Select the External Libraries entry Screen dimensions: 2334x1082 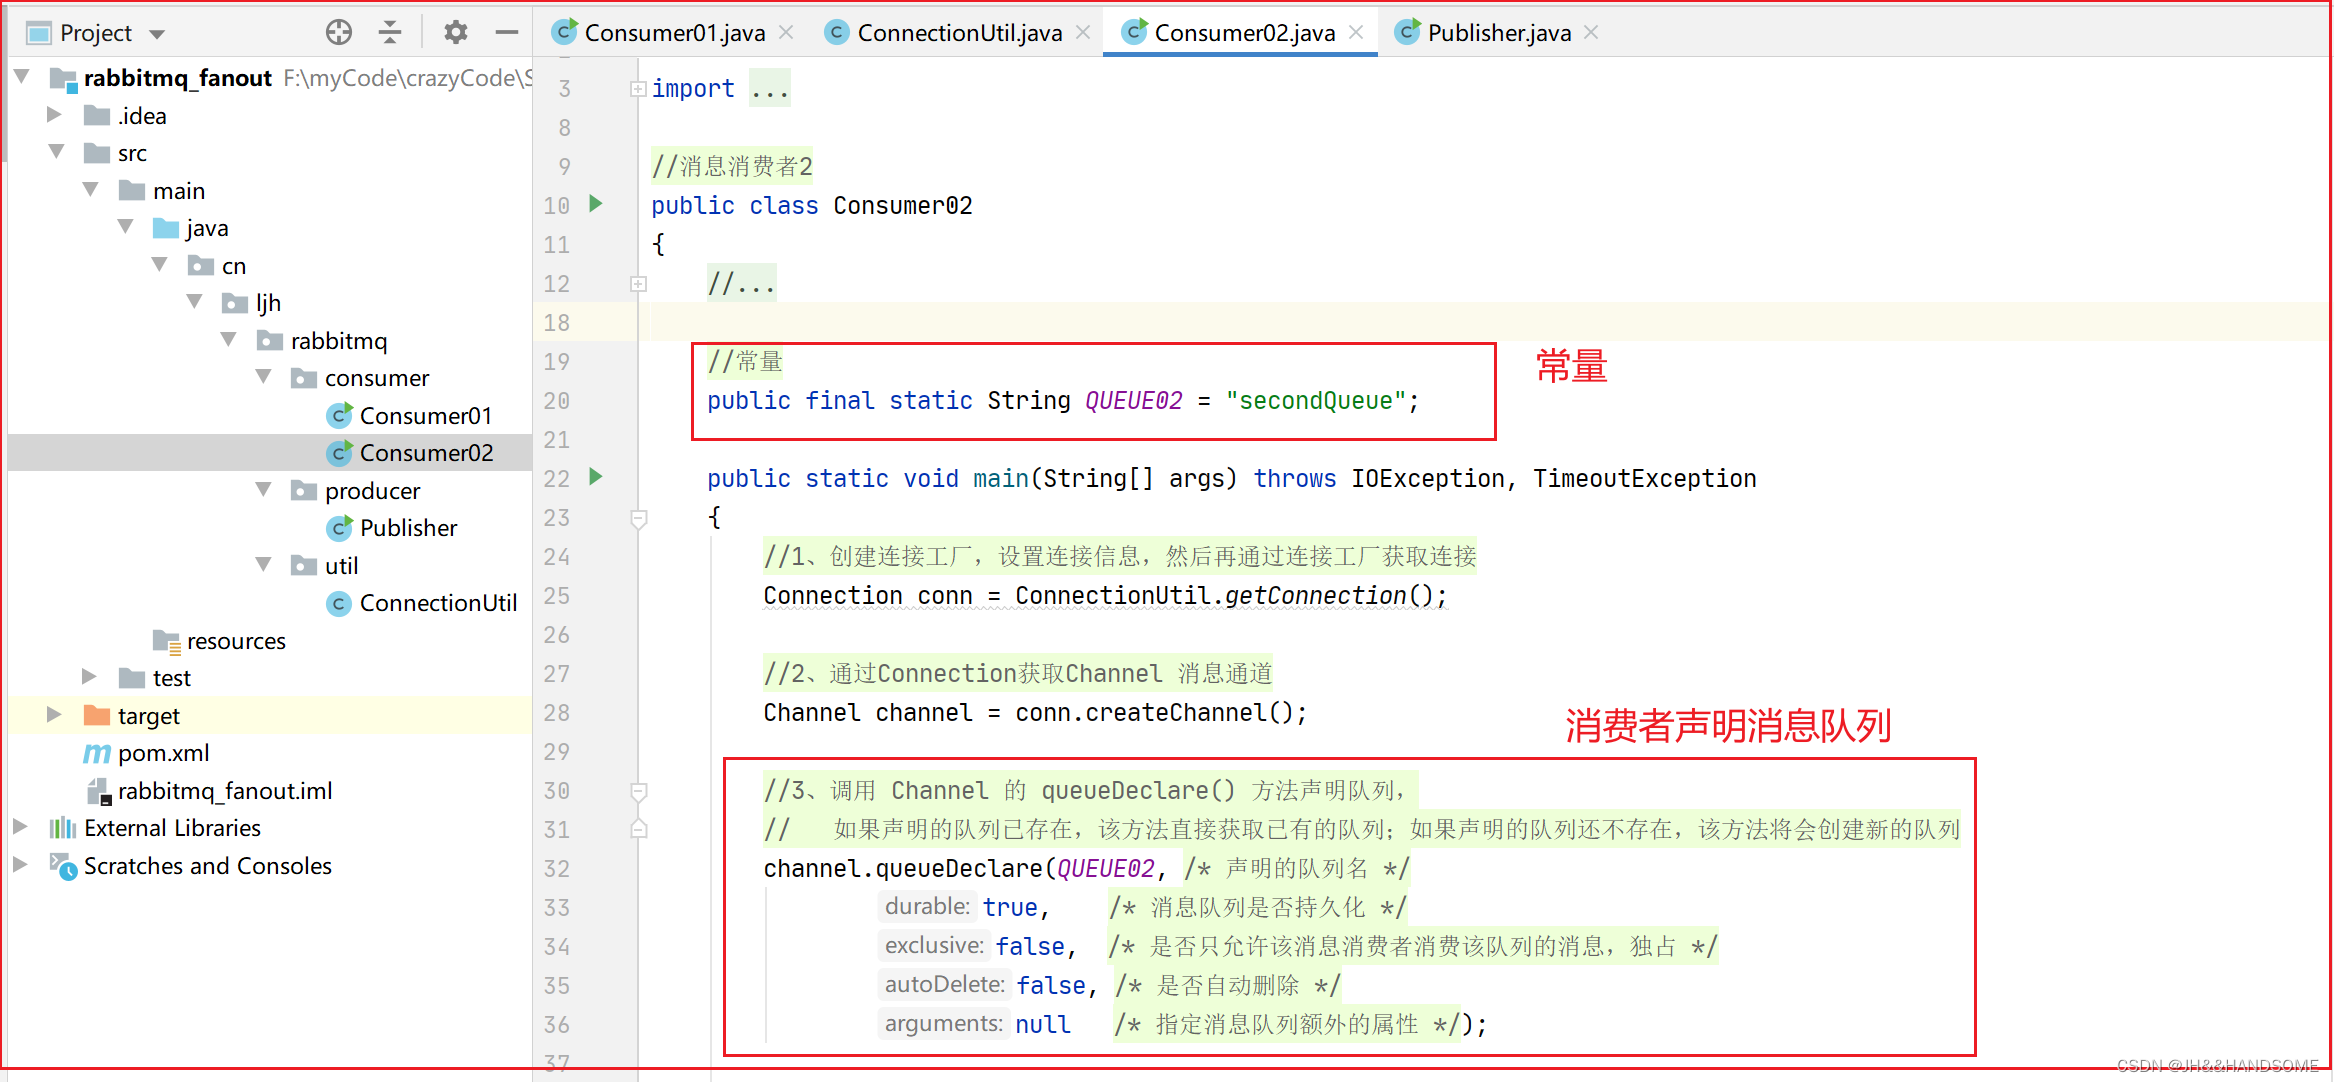172,827
